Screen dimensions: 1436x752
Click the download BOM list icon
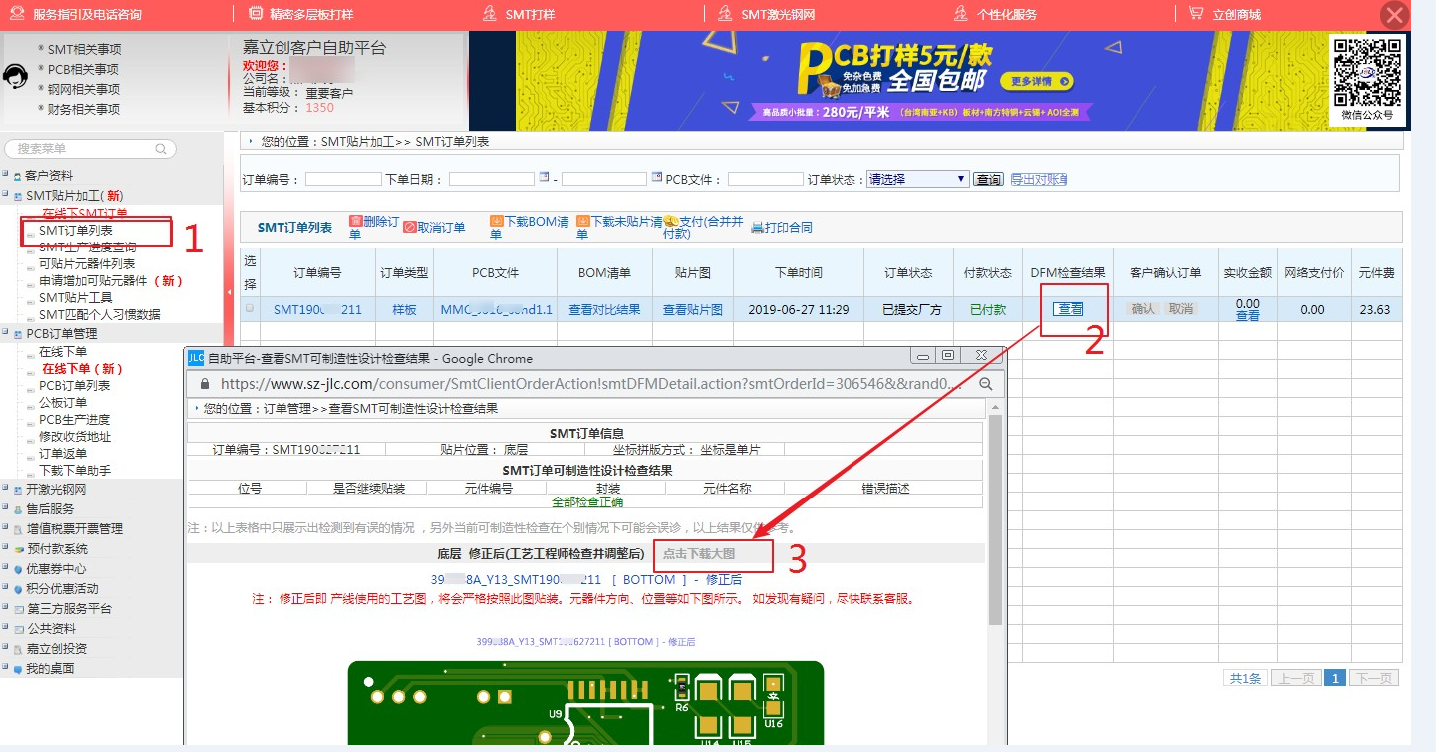496,221
